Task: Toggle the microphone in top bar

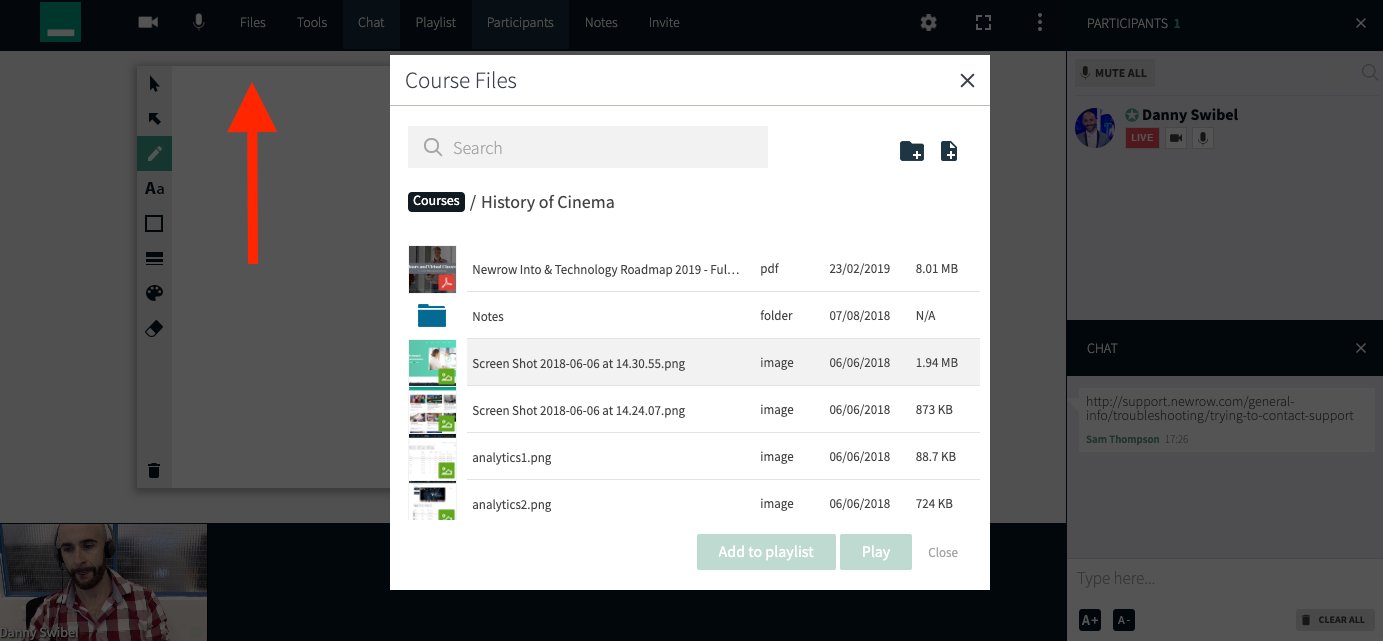Action: click(x=199, y=22)
